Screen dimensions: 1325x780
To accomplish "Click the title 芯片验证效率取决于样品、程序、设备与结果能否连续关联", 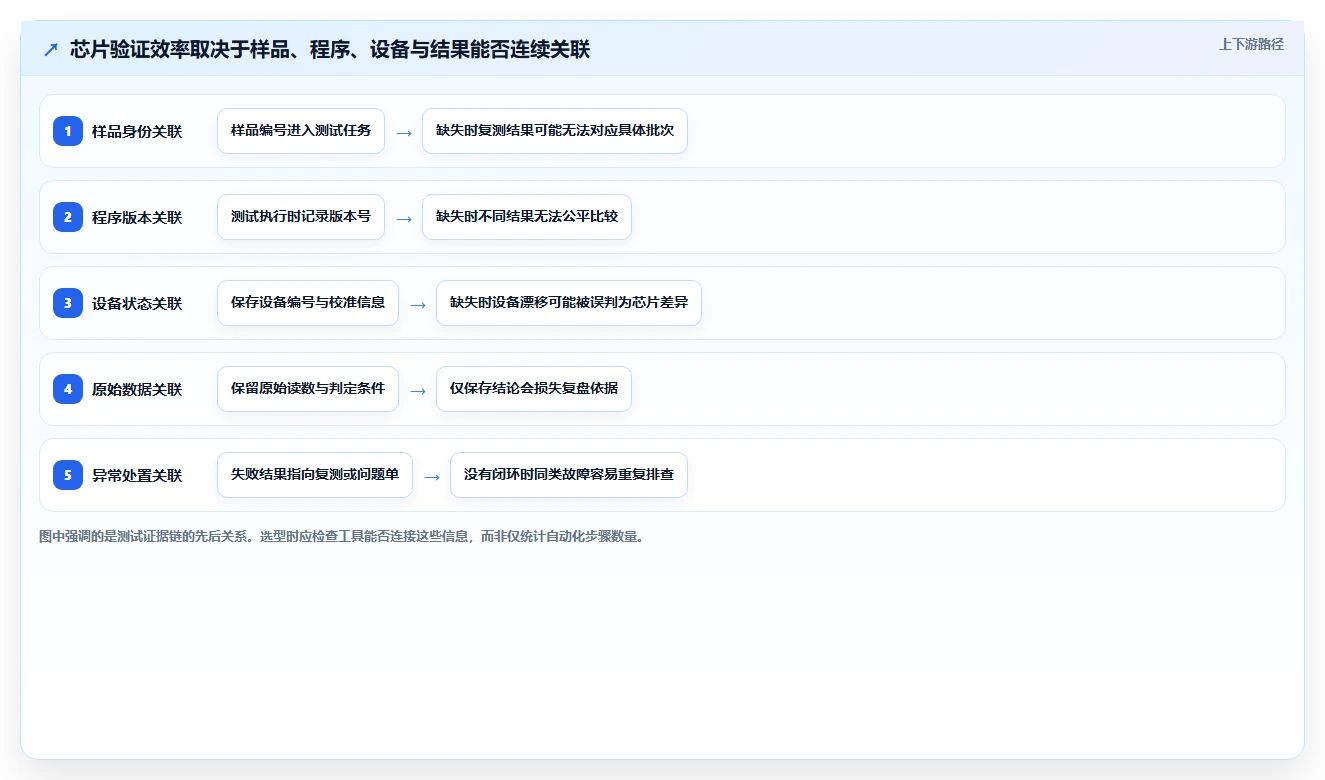I will [330, 49].
